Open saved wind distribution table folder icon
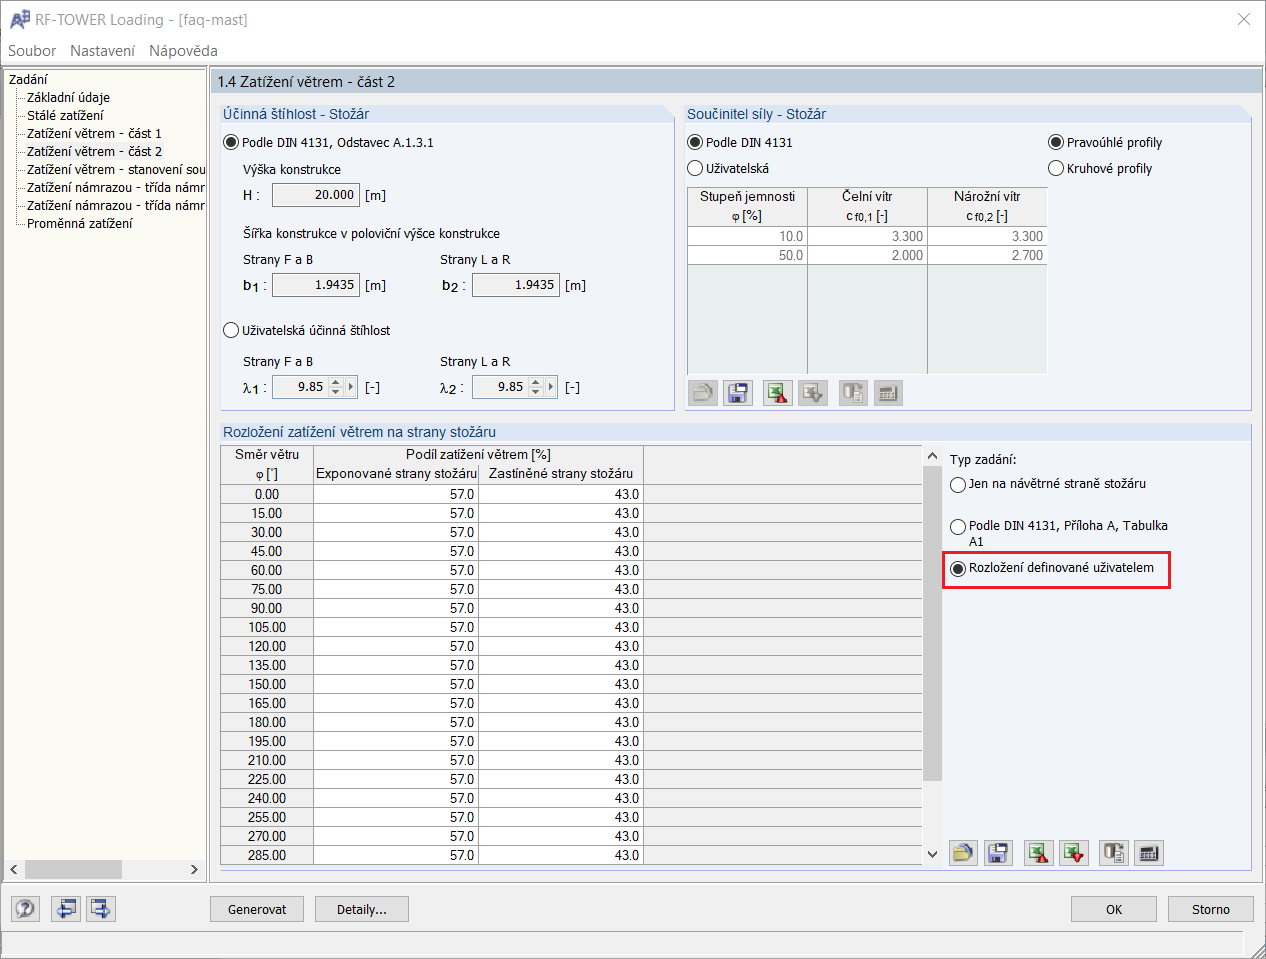1266x959 pixels. 963,853
